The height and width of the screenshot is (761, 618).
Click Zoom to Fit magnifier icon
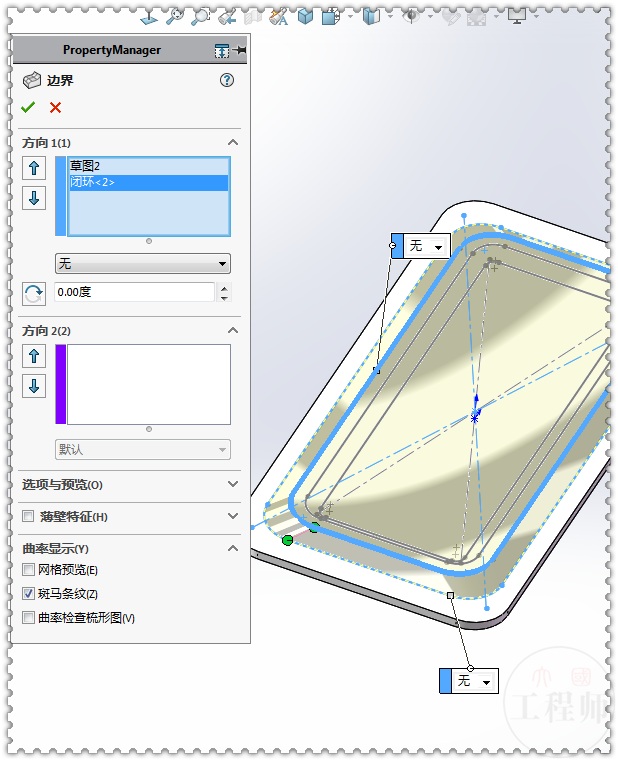[x=175, y=17]
